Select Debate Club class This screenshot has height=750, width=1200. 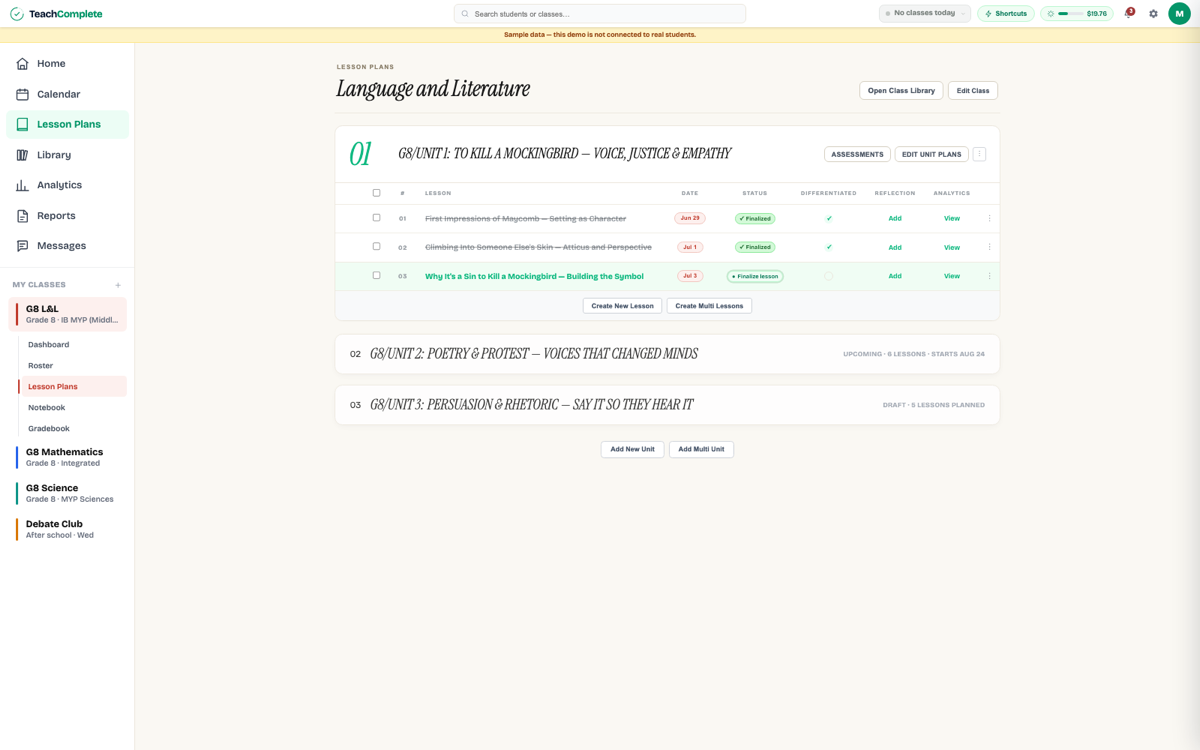pos(67,529)
